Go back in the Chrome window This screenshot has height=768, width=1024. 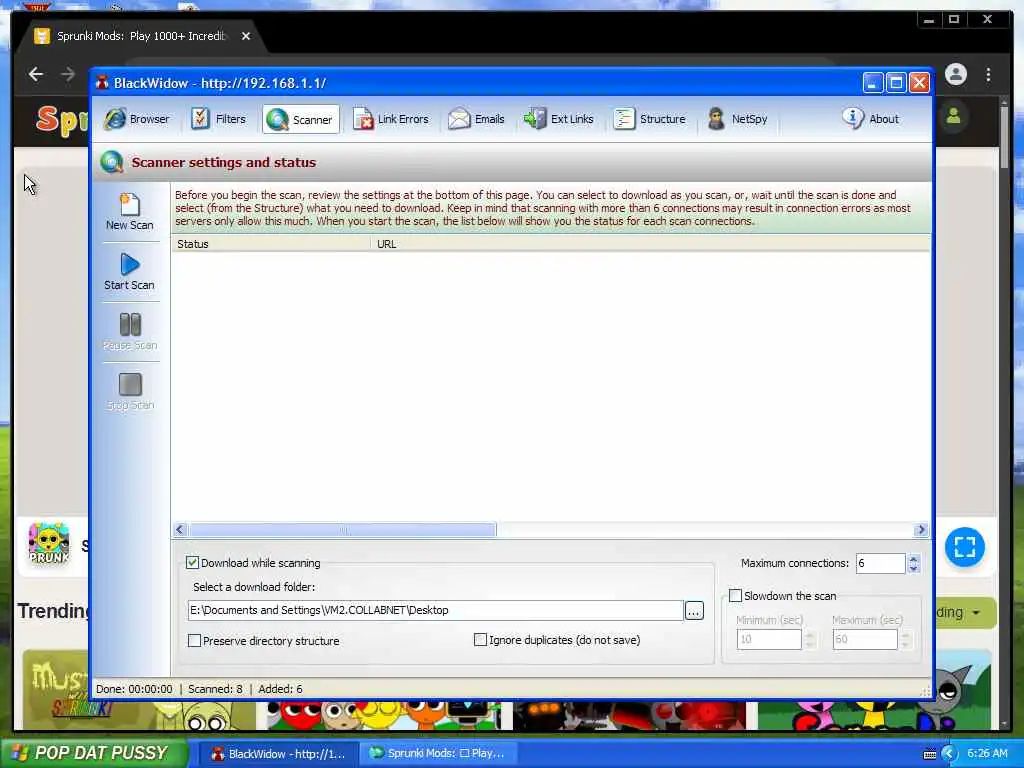(36, 74)
